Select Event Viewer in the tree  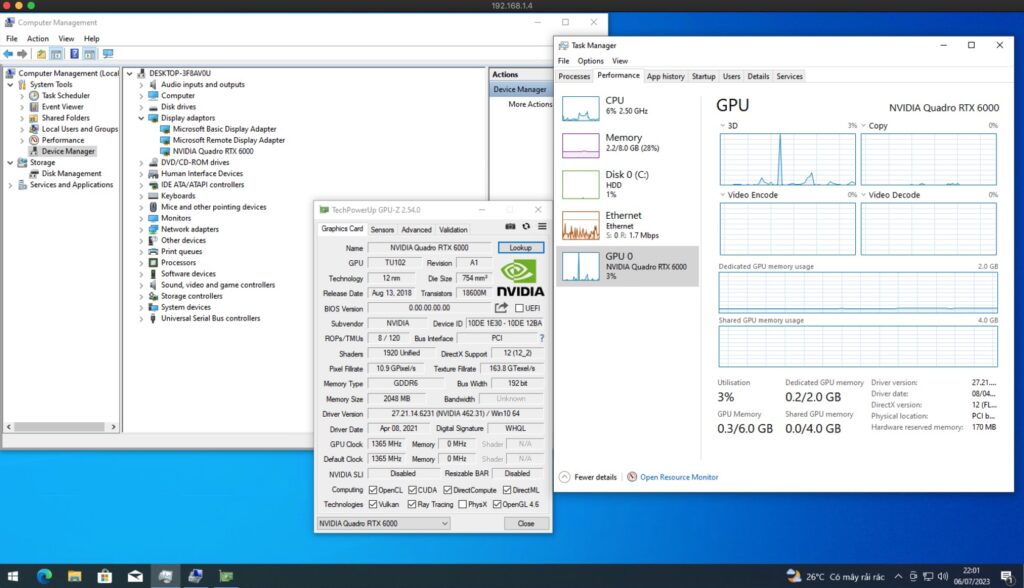(63, 106)
